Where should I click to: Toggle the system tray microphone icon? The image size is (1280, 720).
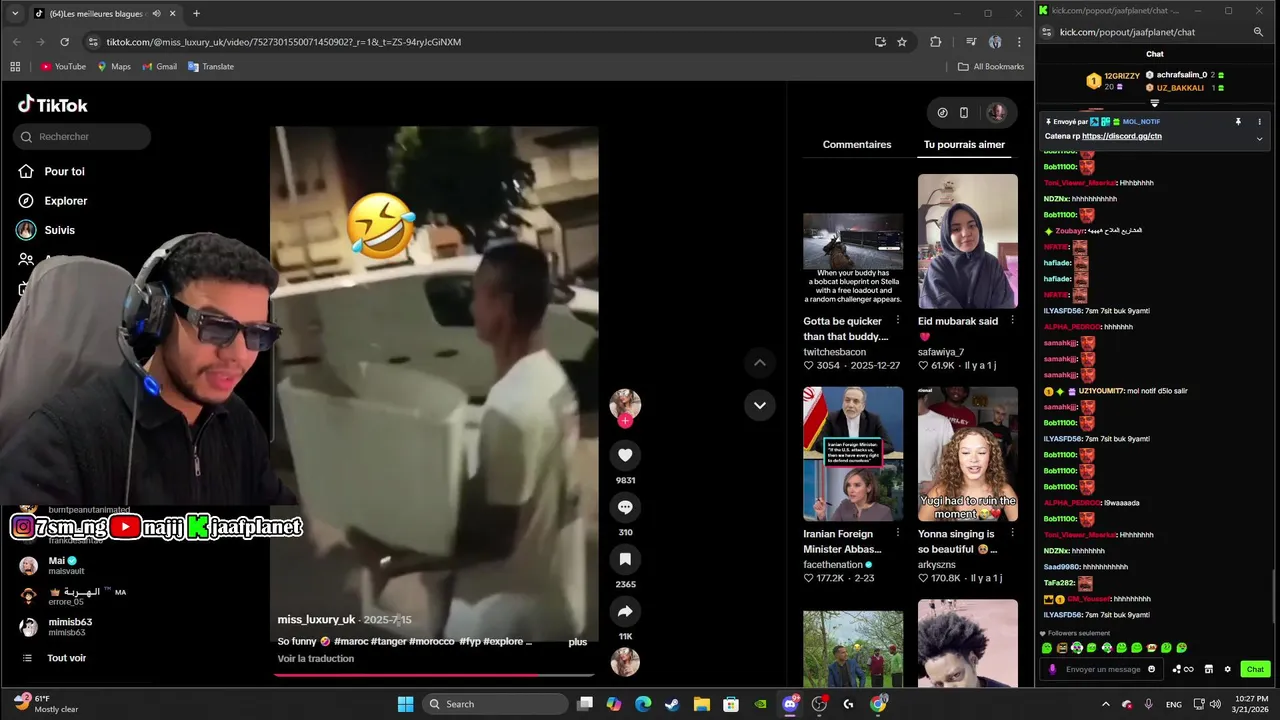(x=1148, y=704)
